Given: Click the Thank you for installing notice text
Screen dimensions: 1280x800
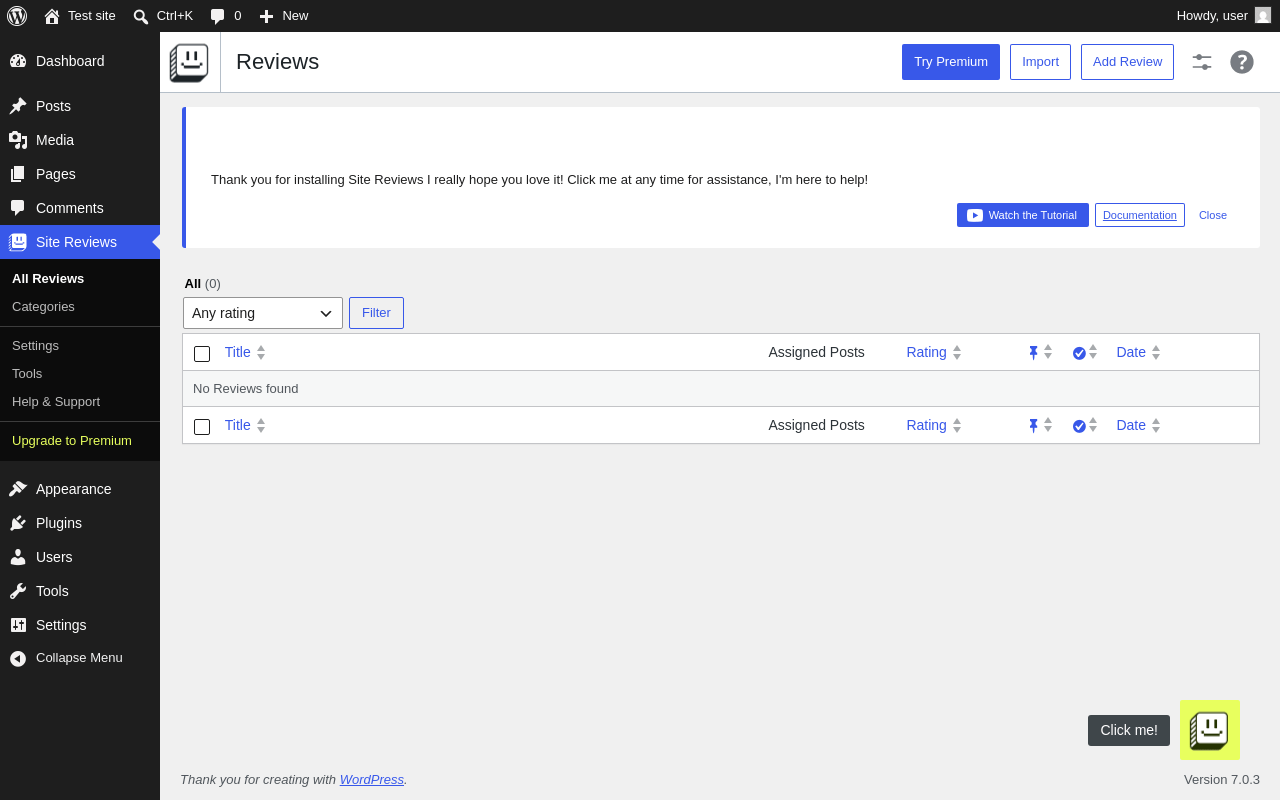Looking at the screenshot, I should click(x=539, y=180).
